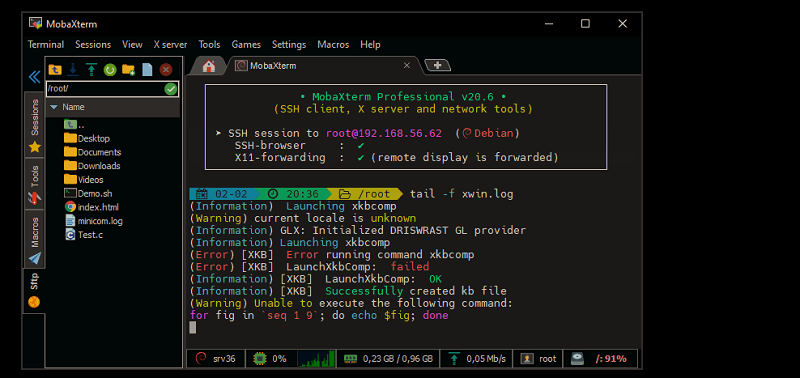
Task: Open the X server menu
Action: tap(170, 44)
